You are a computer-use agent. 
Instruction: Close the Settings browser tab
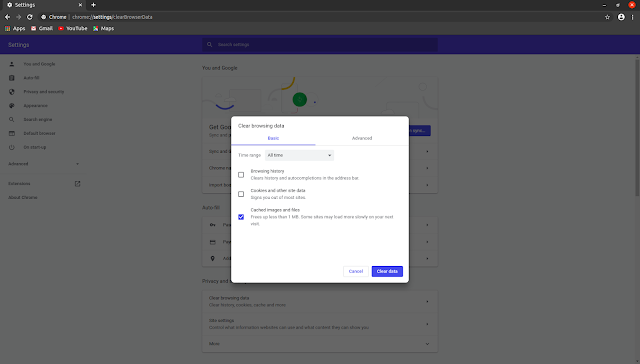(x=80, y=5)
